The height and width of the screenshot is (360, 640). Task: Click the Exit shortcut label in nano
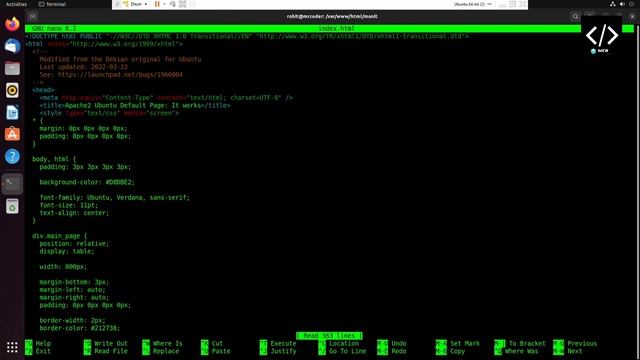click(43, 351)
